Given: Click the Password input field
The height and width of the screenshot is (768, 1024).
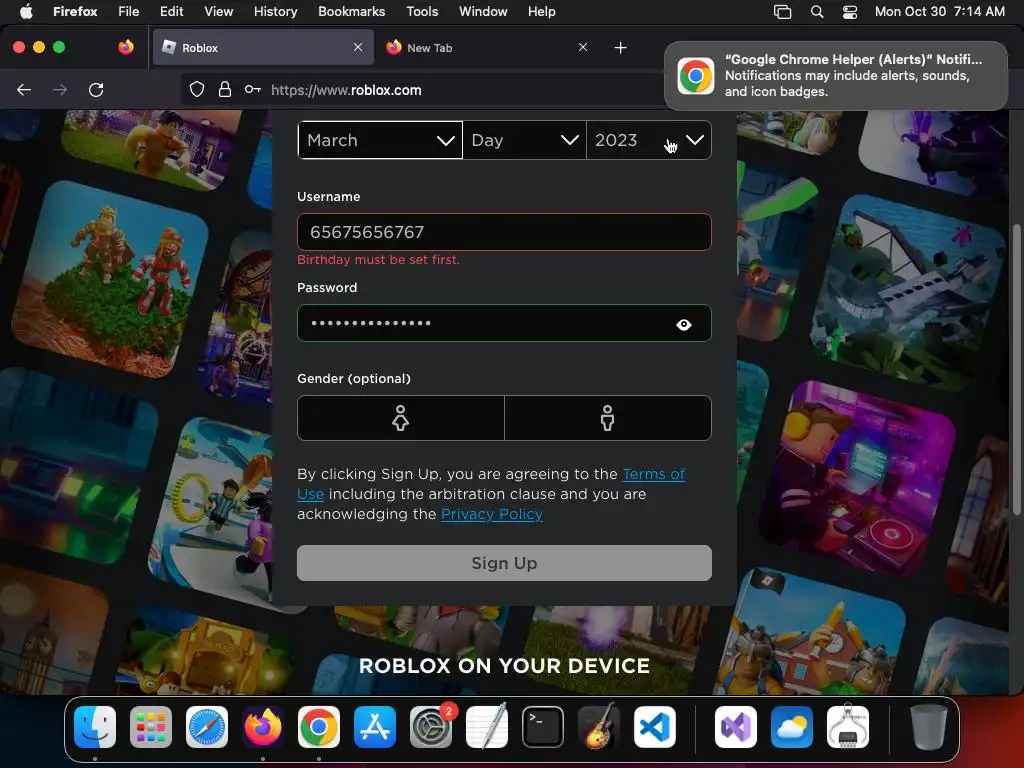Looking at the screenshot, I should click(x=504, y=323).
